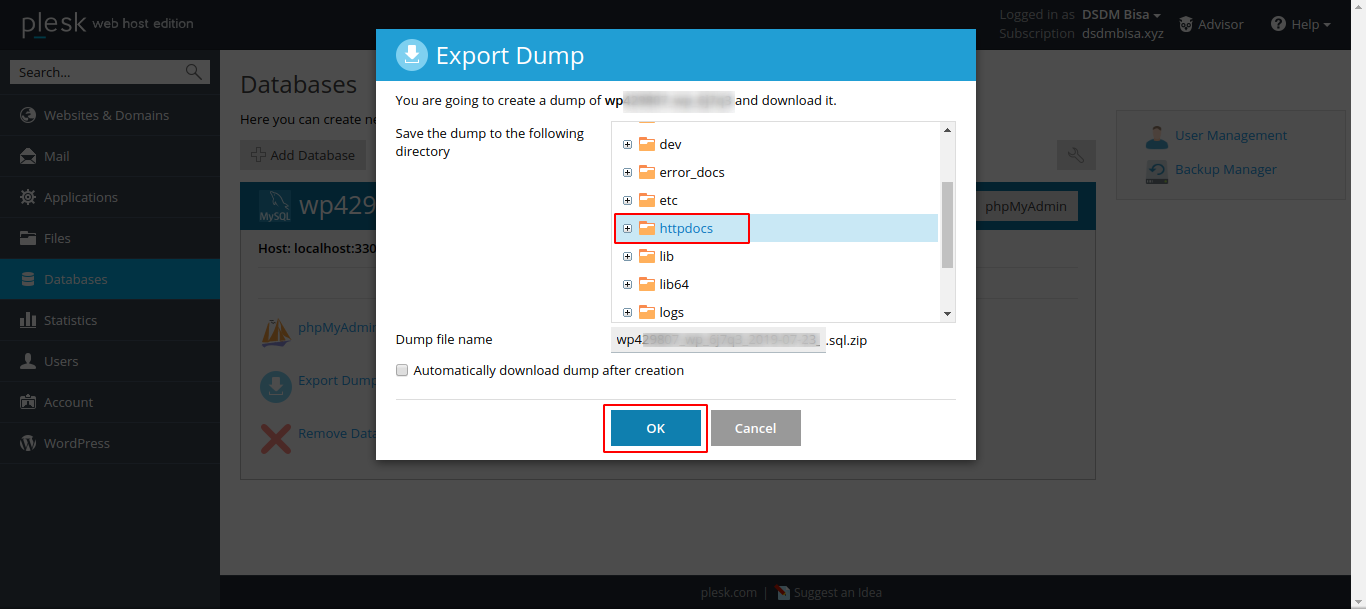Open Applications section in sidebar
The width and height of the screenshot is (1366, 609).
tap(110, 197)
